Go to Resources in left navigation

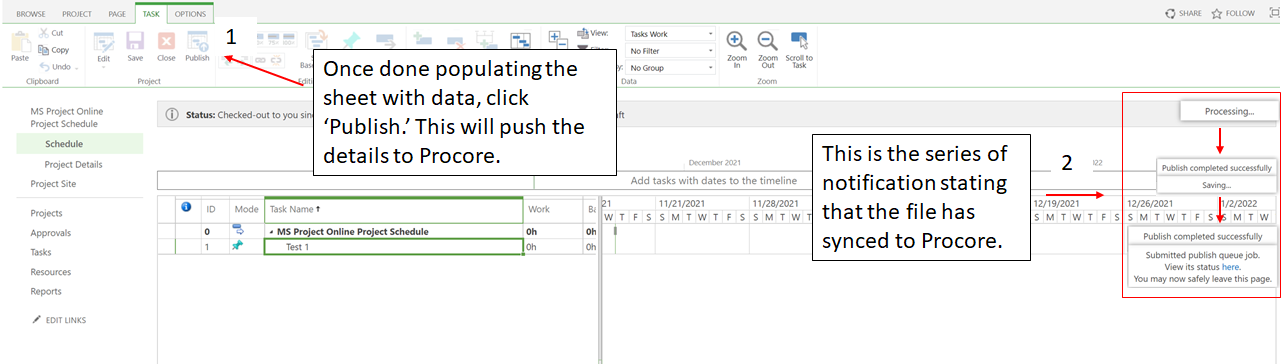coord(51,272)
